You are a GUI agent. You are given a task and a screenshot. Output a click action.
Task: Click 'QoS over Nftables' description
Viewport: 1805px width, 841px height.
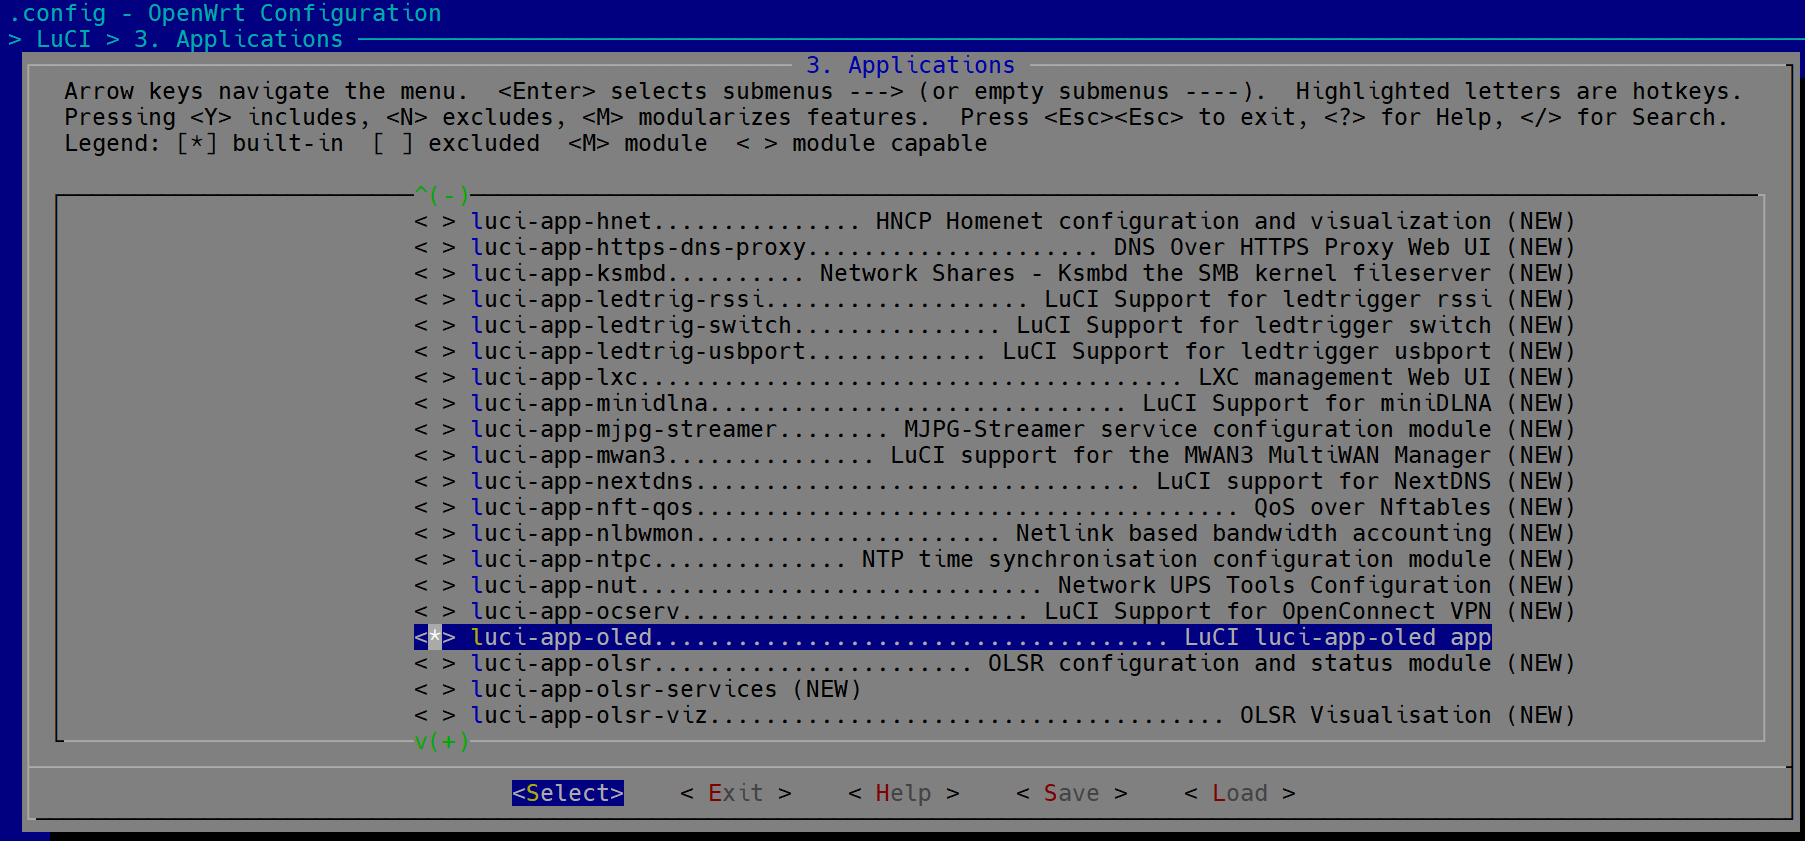[1372, 507]
